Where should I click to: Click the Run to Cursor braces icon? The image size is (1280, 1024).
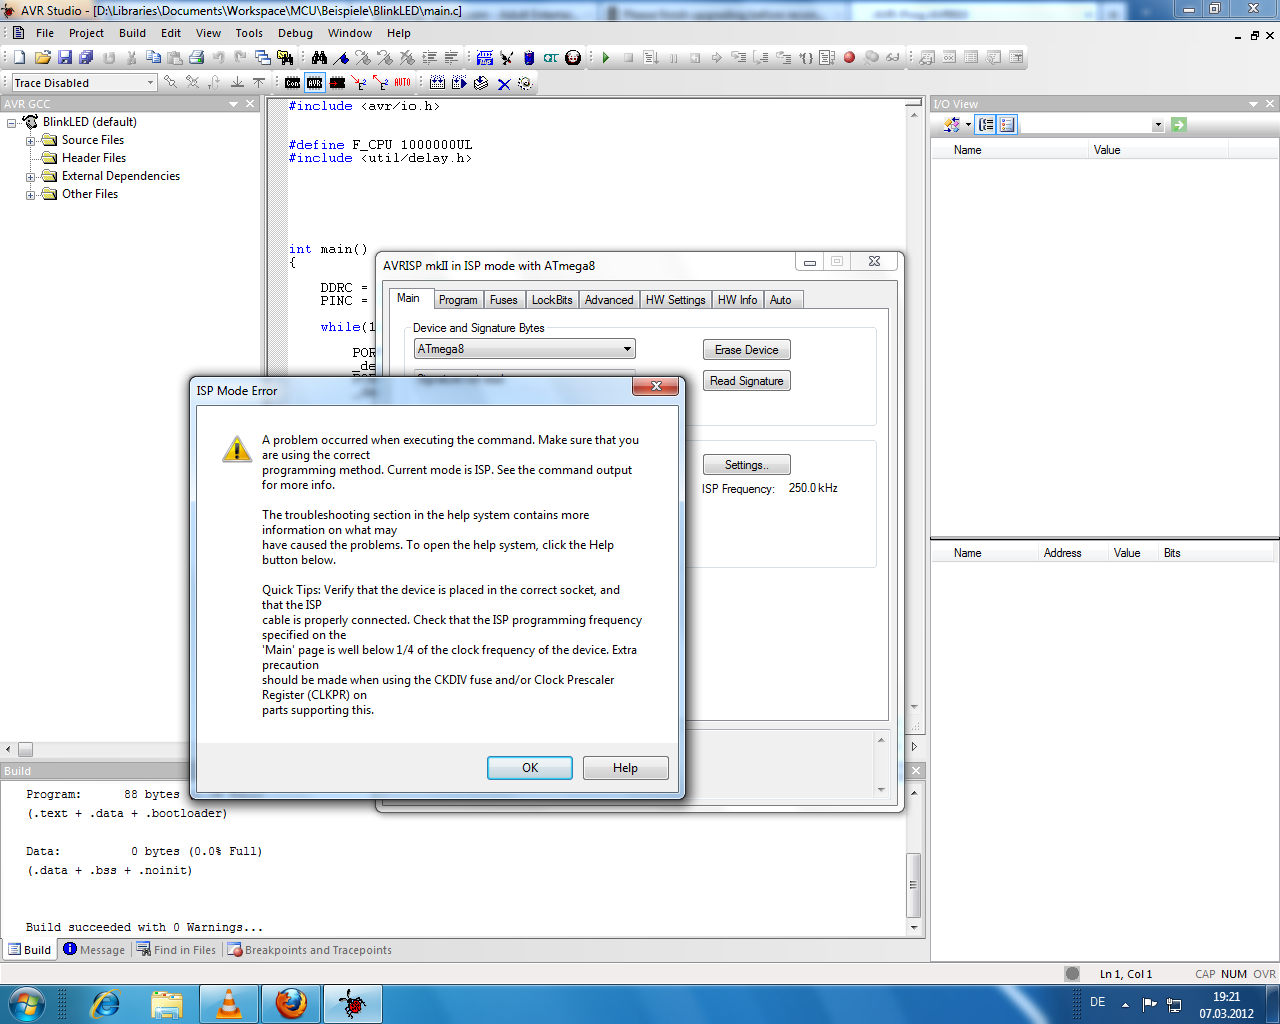pyautogui.click(x=806, y=58)
